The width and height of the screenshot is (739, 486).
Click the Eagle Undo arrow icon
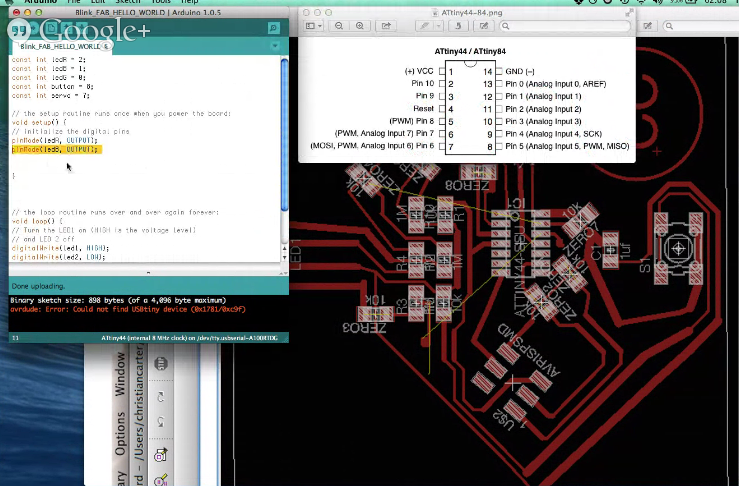161,420
